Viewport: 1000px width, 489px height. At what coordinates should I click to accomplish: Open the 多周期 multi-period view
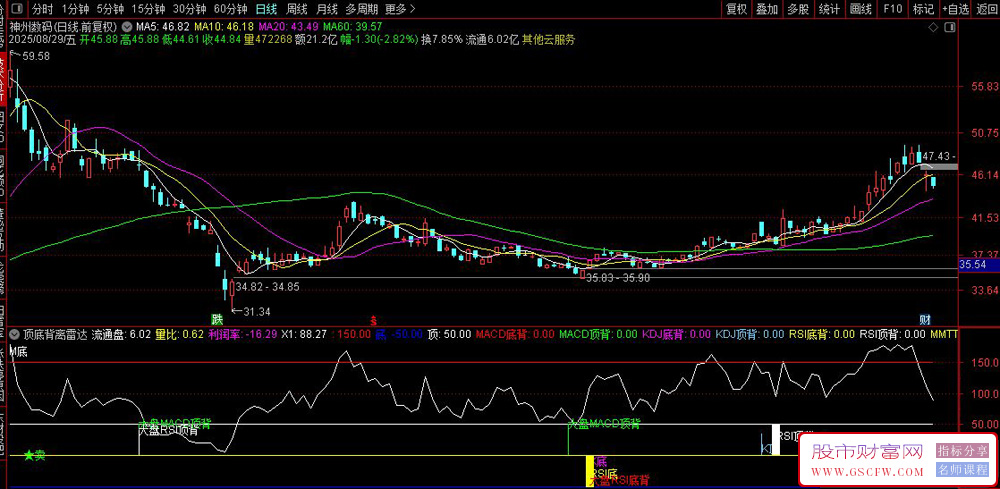(x=362, y=9)
